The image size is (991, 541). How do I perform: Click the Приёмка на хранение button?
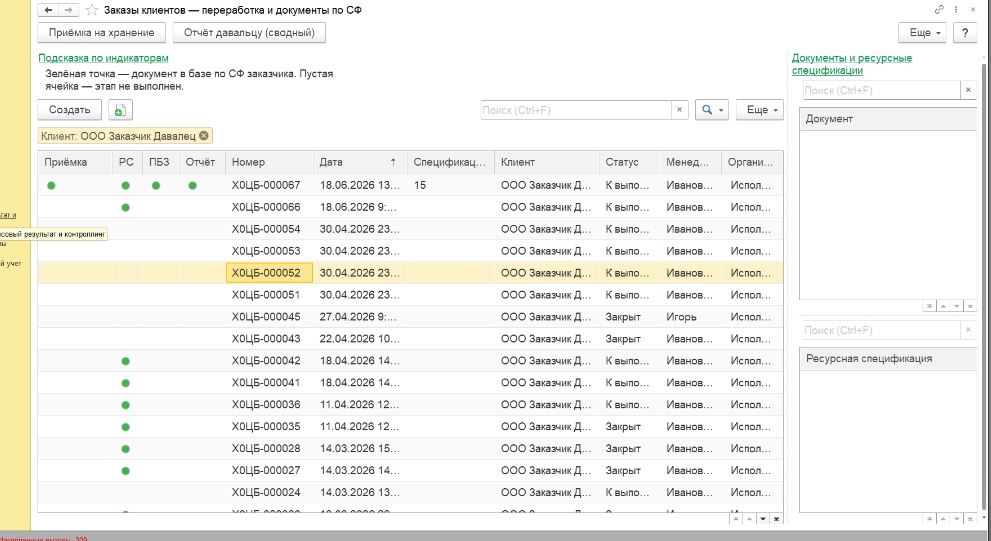tap(102, 33)
